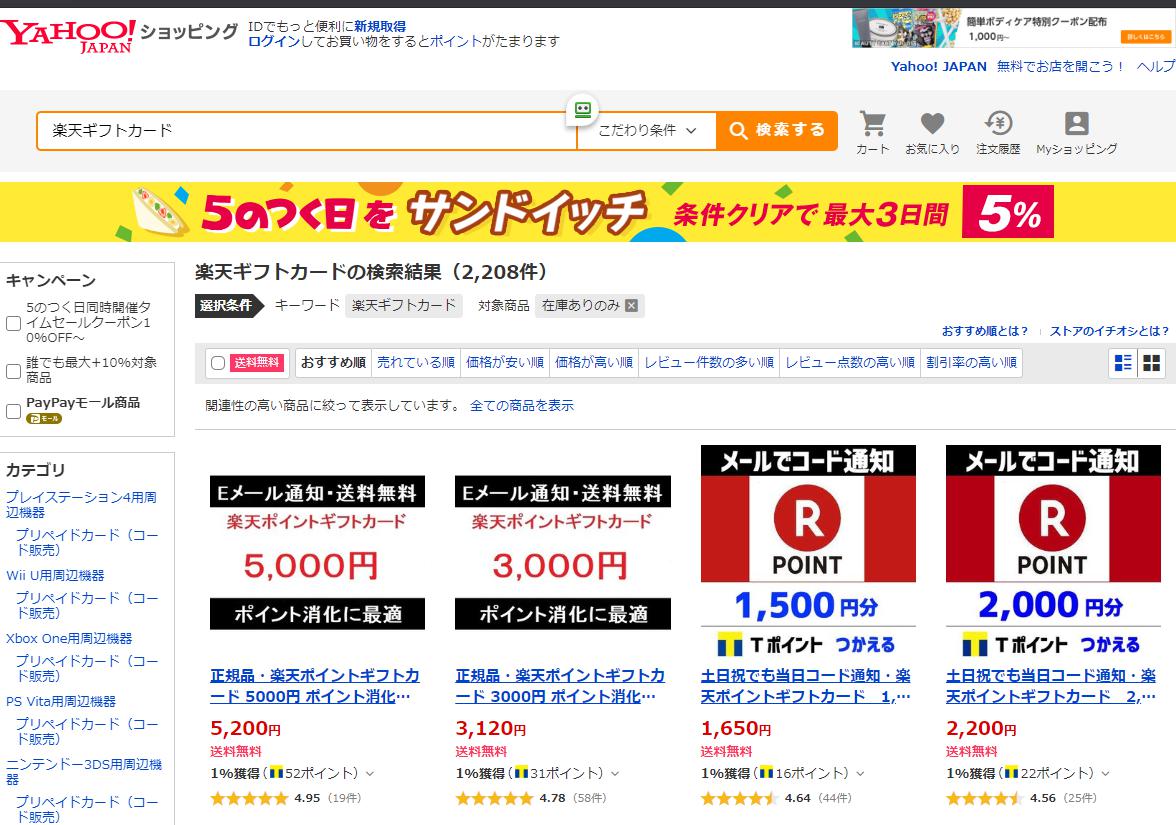Click the barcode scanner icon in search bar
1176x825 pixels.
click(x=583, y=110)
